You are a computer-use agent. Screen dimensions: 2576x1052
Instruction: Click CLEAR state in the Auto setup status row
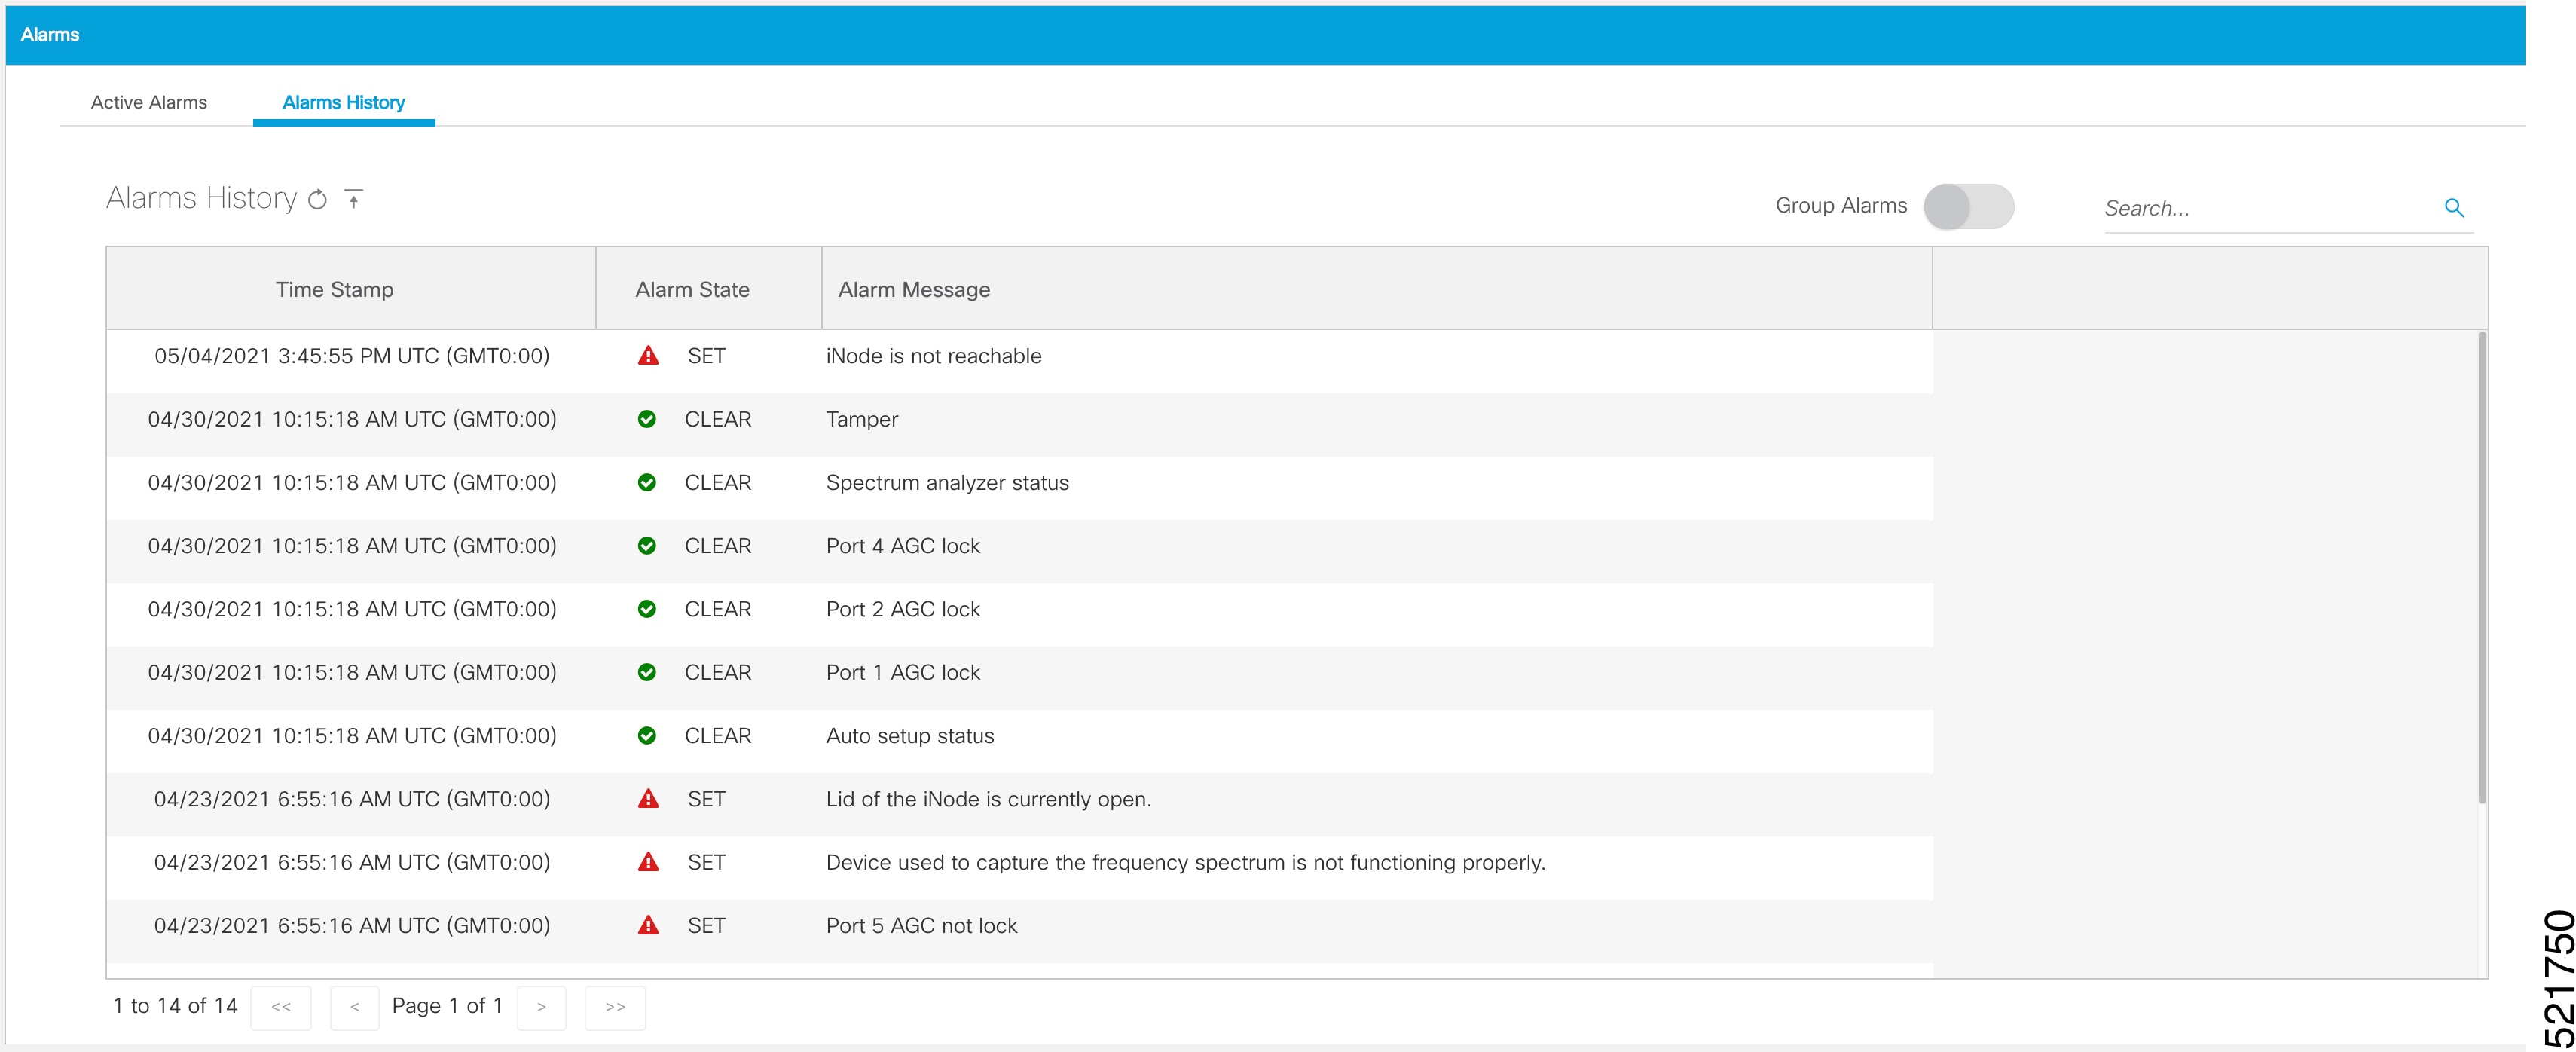point(718,736)
